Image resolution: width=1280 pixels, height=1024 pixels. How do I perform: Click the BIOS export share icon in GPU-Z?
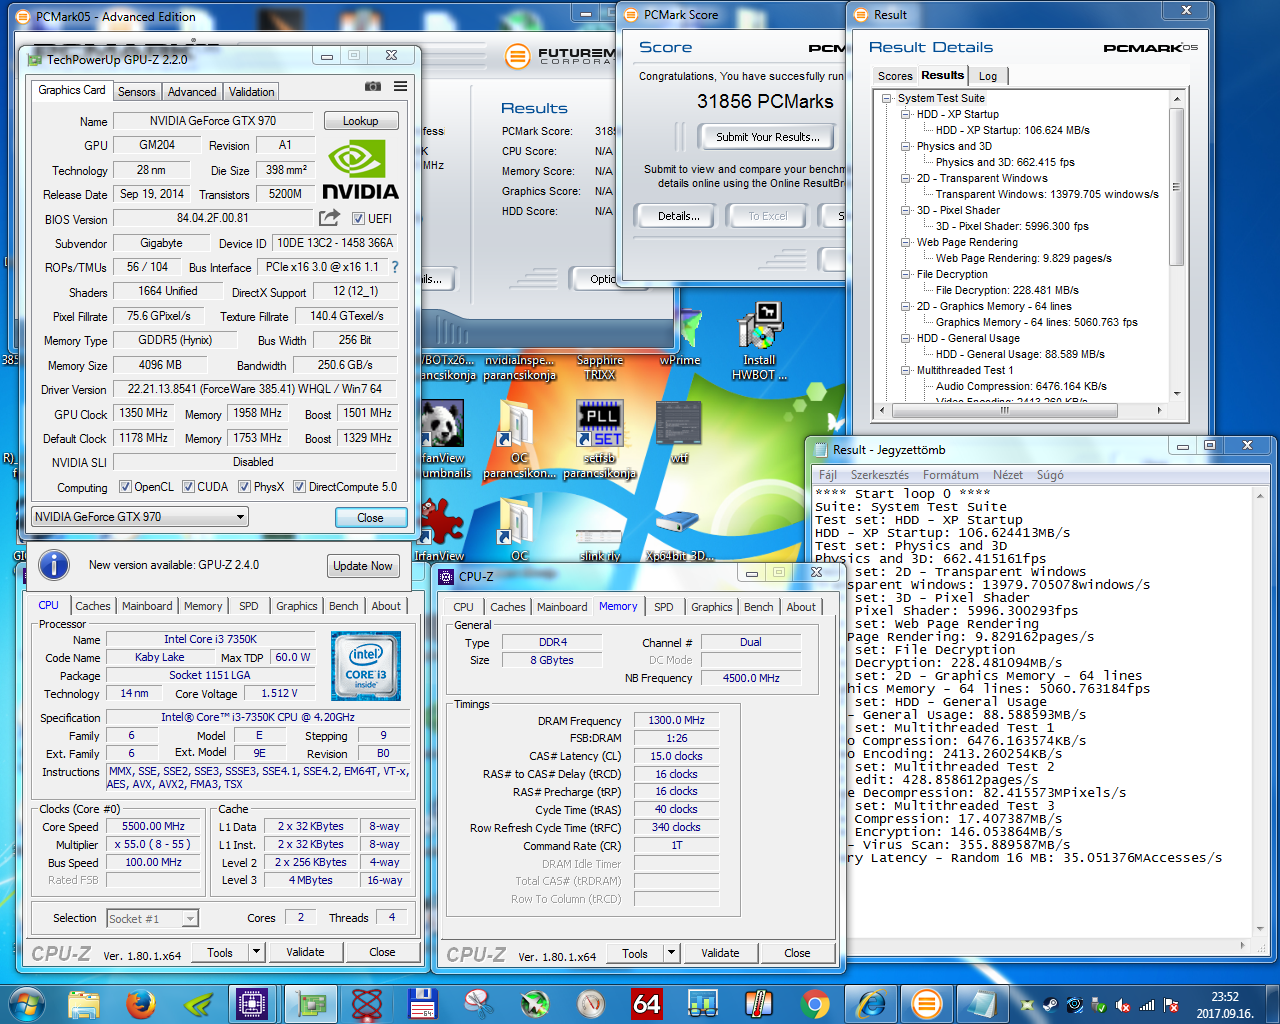[x=329, y=217]
